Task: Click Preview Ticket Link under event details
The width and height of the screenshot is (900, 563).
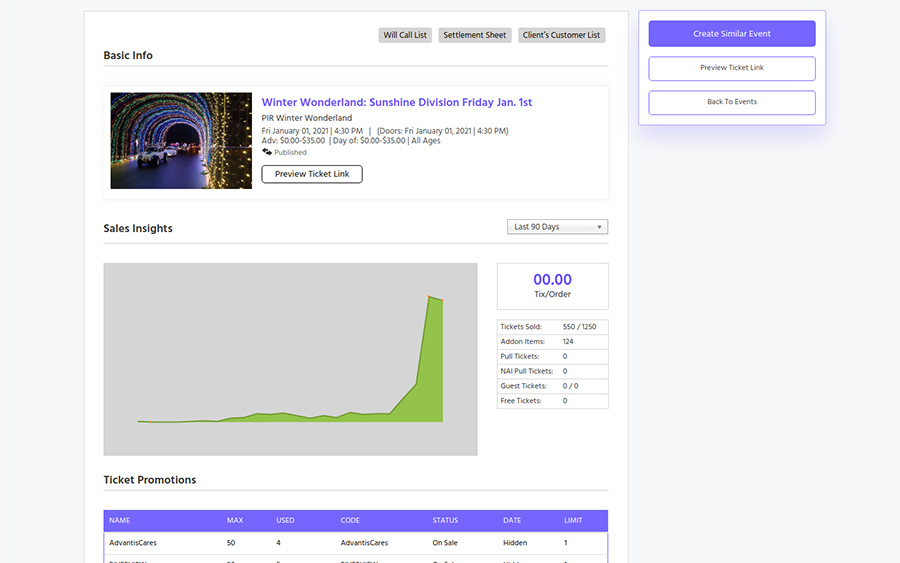Action: 312,174
